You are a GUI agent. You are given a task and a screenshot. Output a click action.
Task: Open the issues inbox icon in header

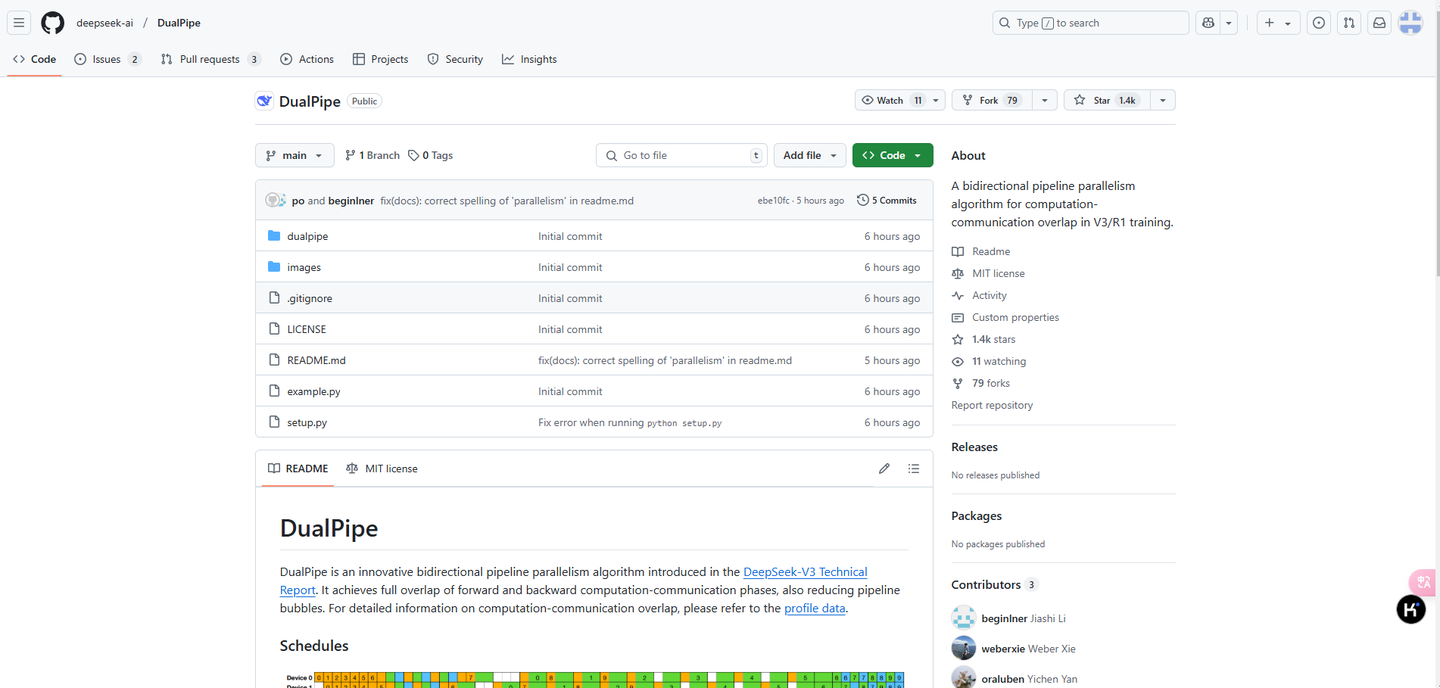pos(1319,23)
